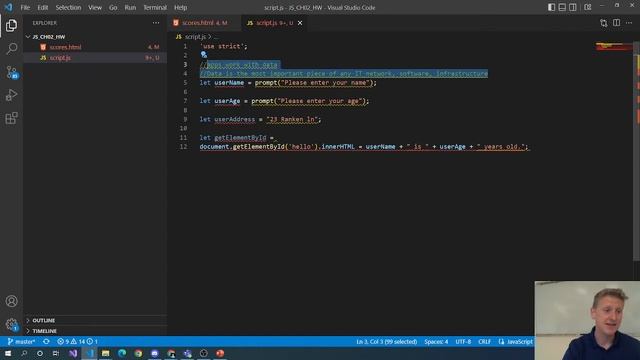Open Explorer Views and More Actions ellipsis

click(156, 23)
